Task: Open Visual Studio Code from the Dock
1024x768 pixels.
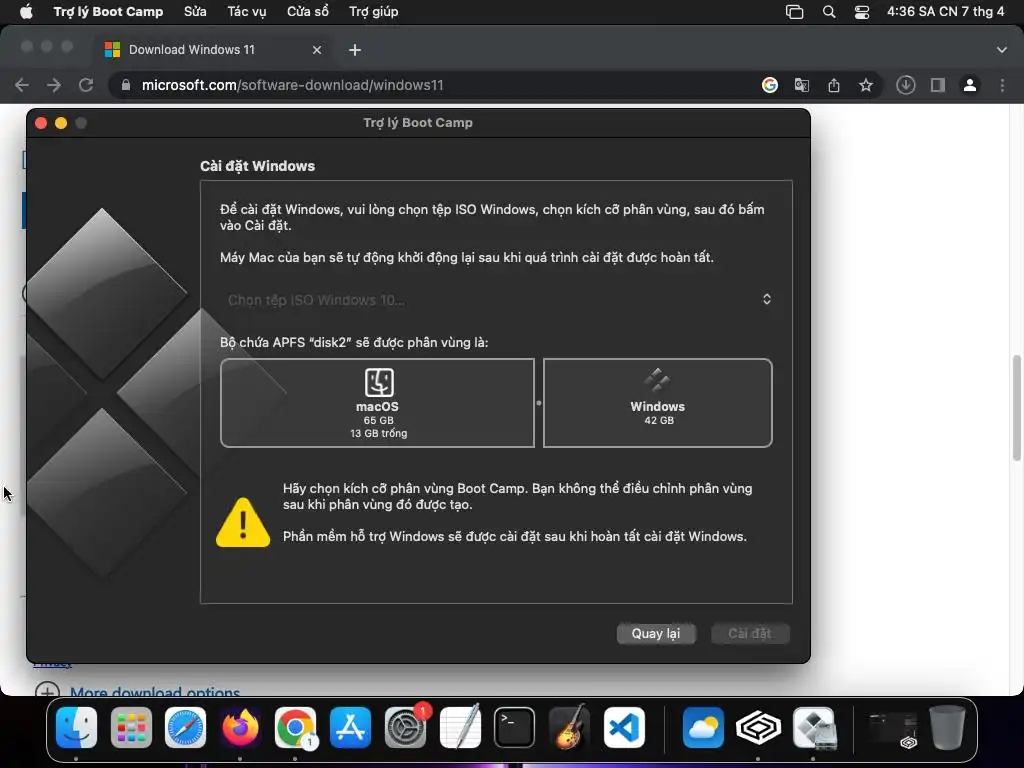Action: coord(624,728)
